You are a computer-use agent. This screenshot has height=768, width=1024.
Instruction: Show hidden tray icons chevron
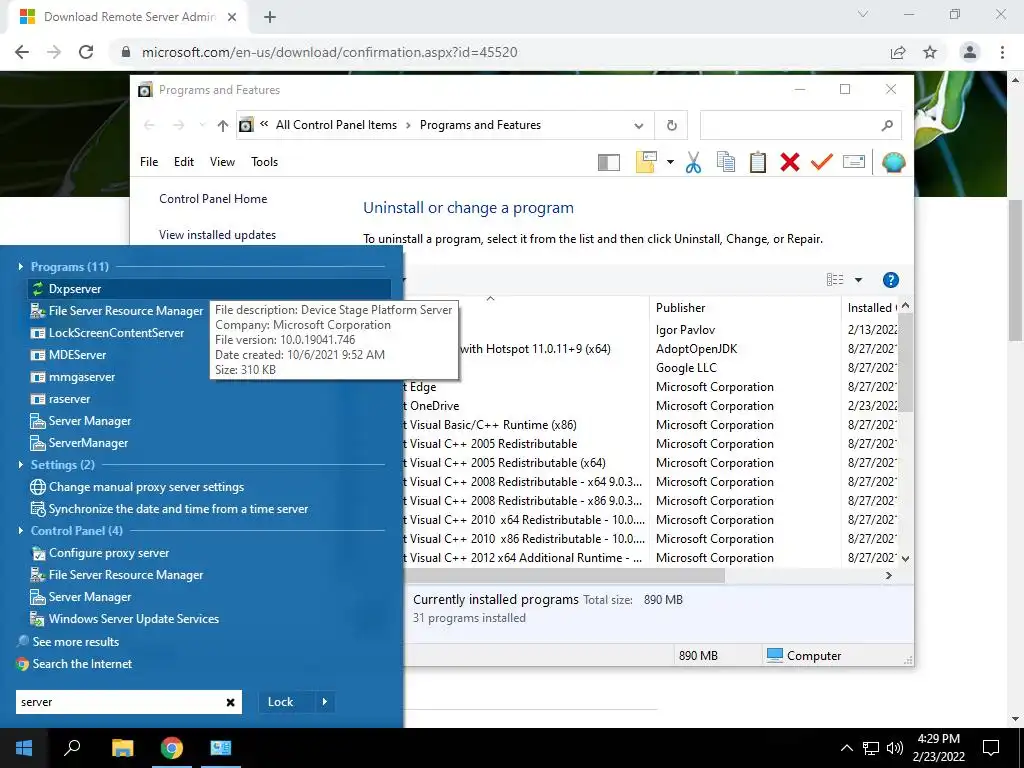(x=846, y=748)
